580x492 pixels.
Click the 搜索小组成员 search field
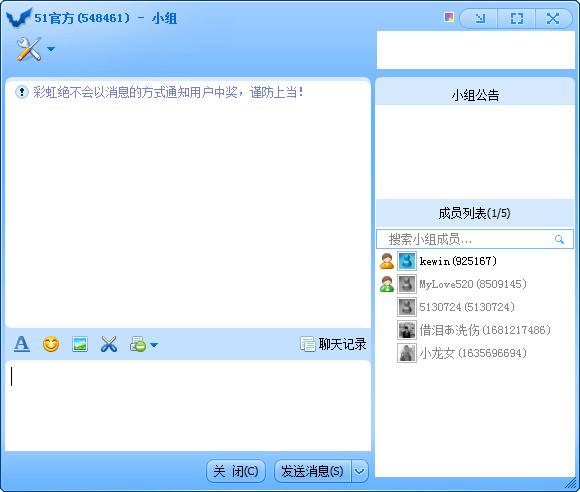click(475, 239)
